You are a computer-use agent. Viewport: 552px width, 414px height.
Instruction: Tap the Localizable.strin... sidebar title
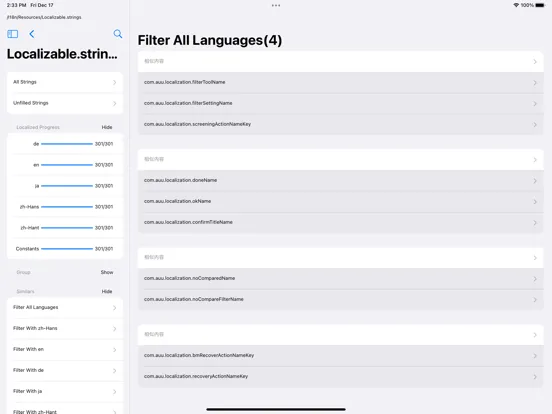[x=62, y=54]
